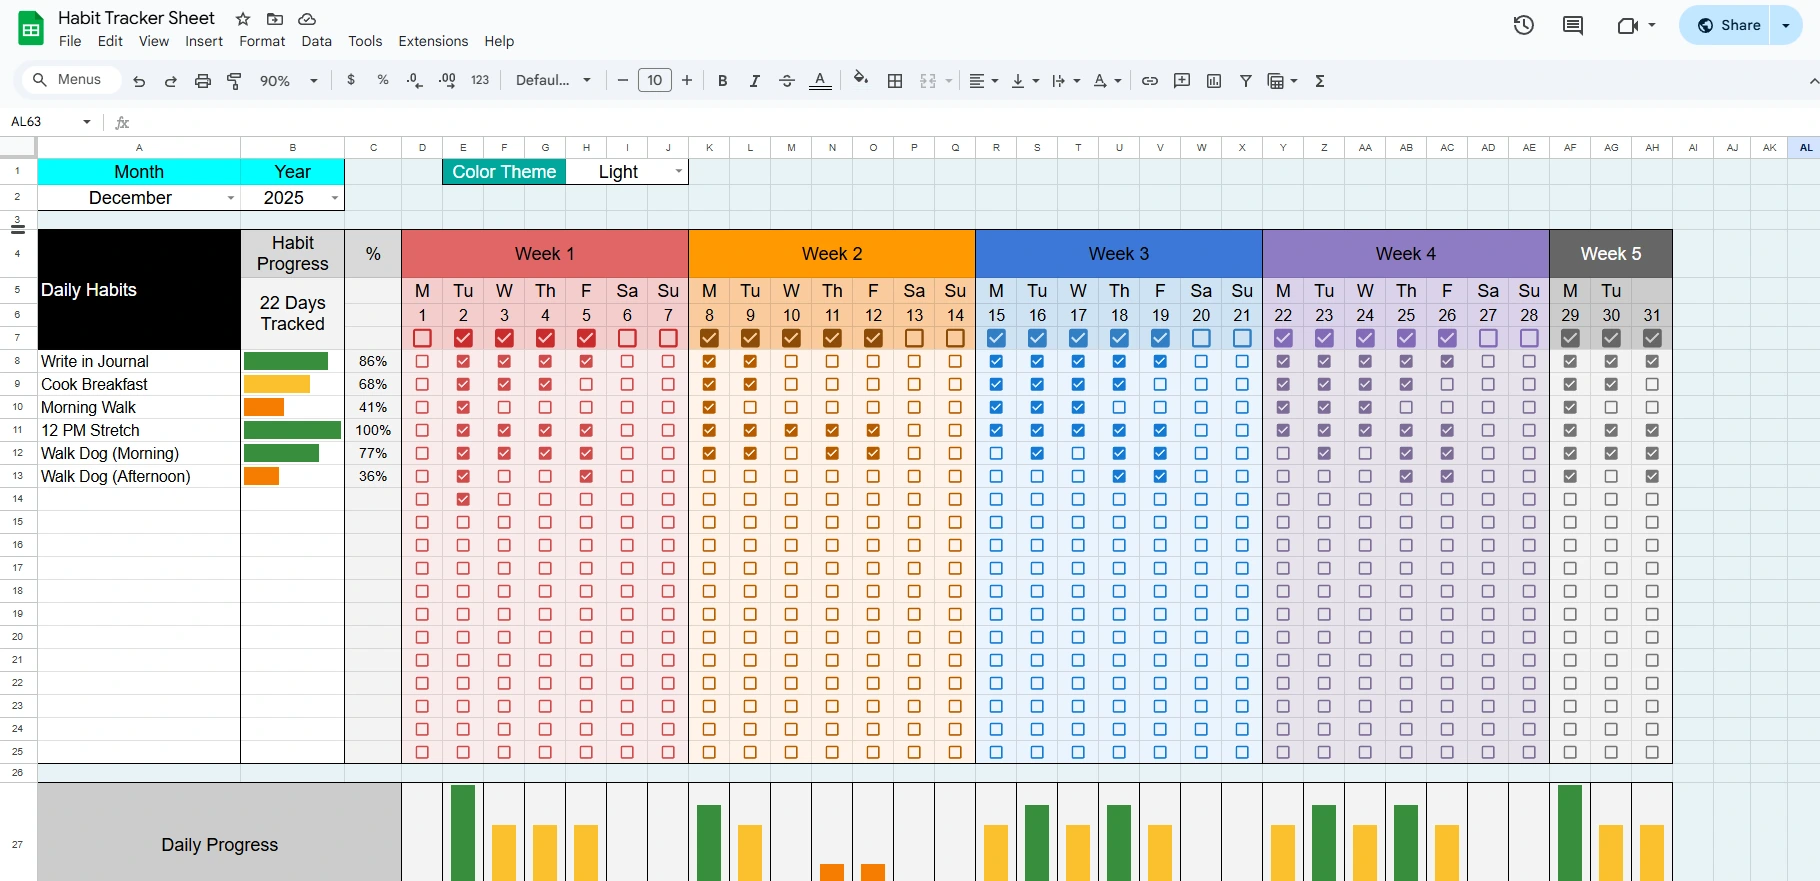Expand the Light color theme dropdown
The image size is (1820, 881).
click(x=679, y=172)
